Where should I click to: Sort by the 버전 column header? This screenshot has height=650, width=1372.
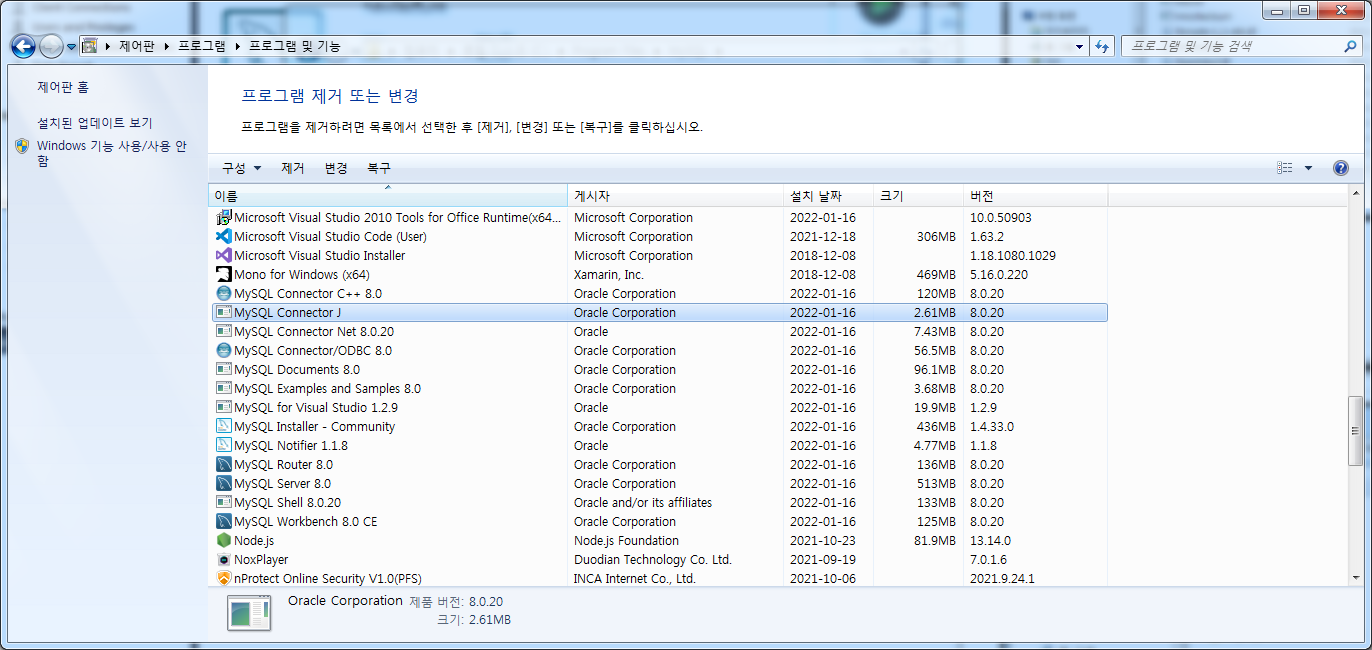pyautogui.click(x=1035, y=196)
